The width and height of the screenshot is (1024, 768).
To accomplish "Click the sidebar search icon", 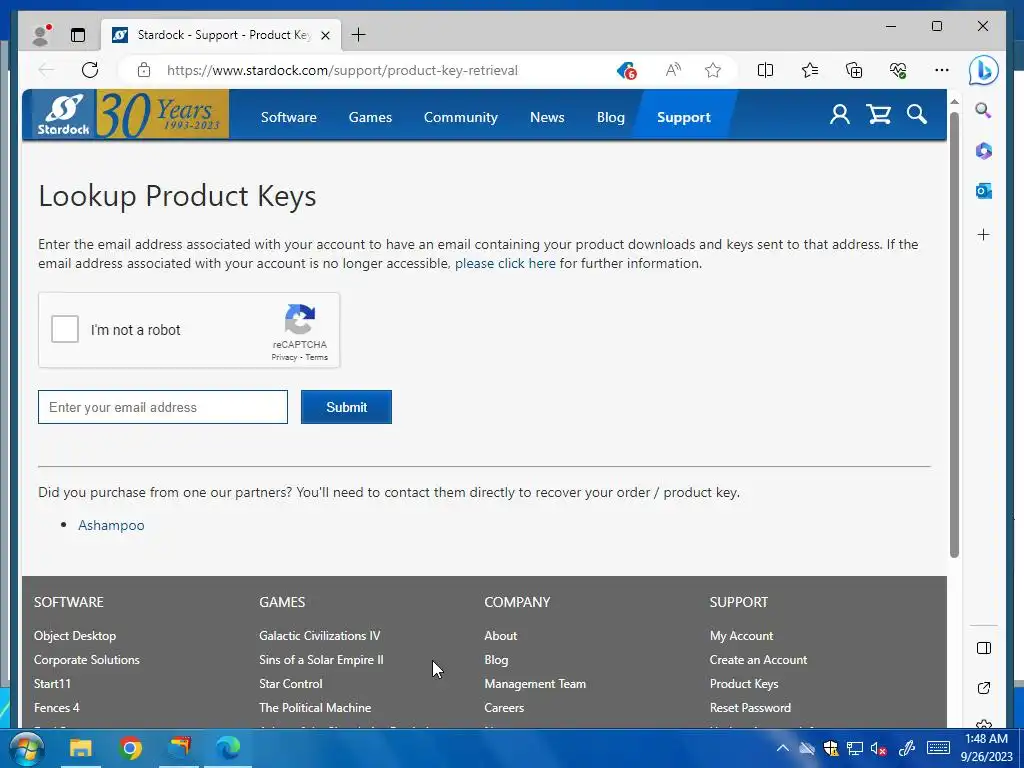I will 984,110.
